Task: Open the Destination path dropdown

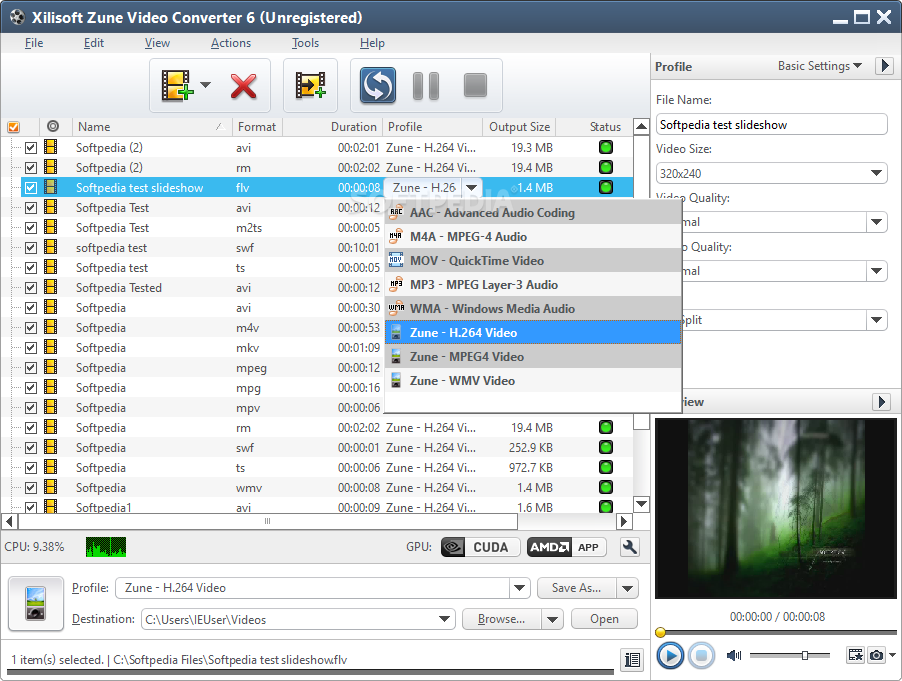Action: (x=444, y=619)
